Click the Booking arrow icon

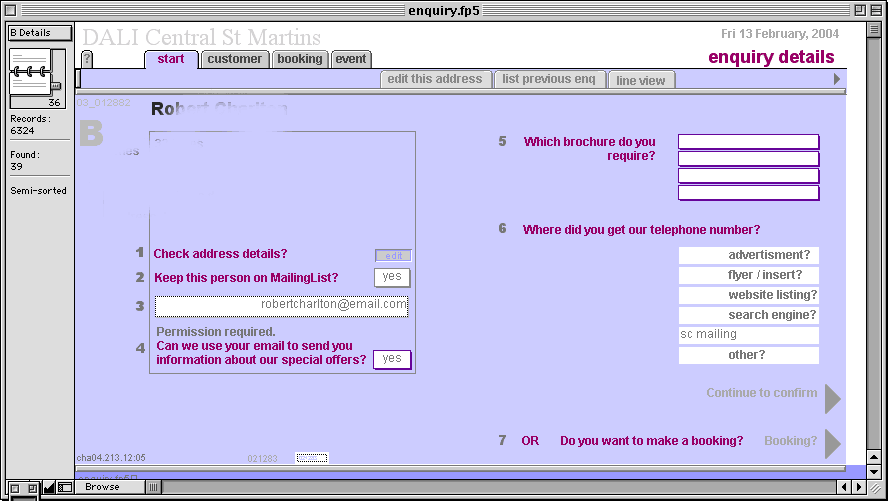(x=832, y=443)
